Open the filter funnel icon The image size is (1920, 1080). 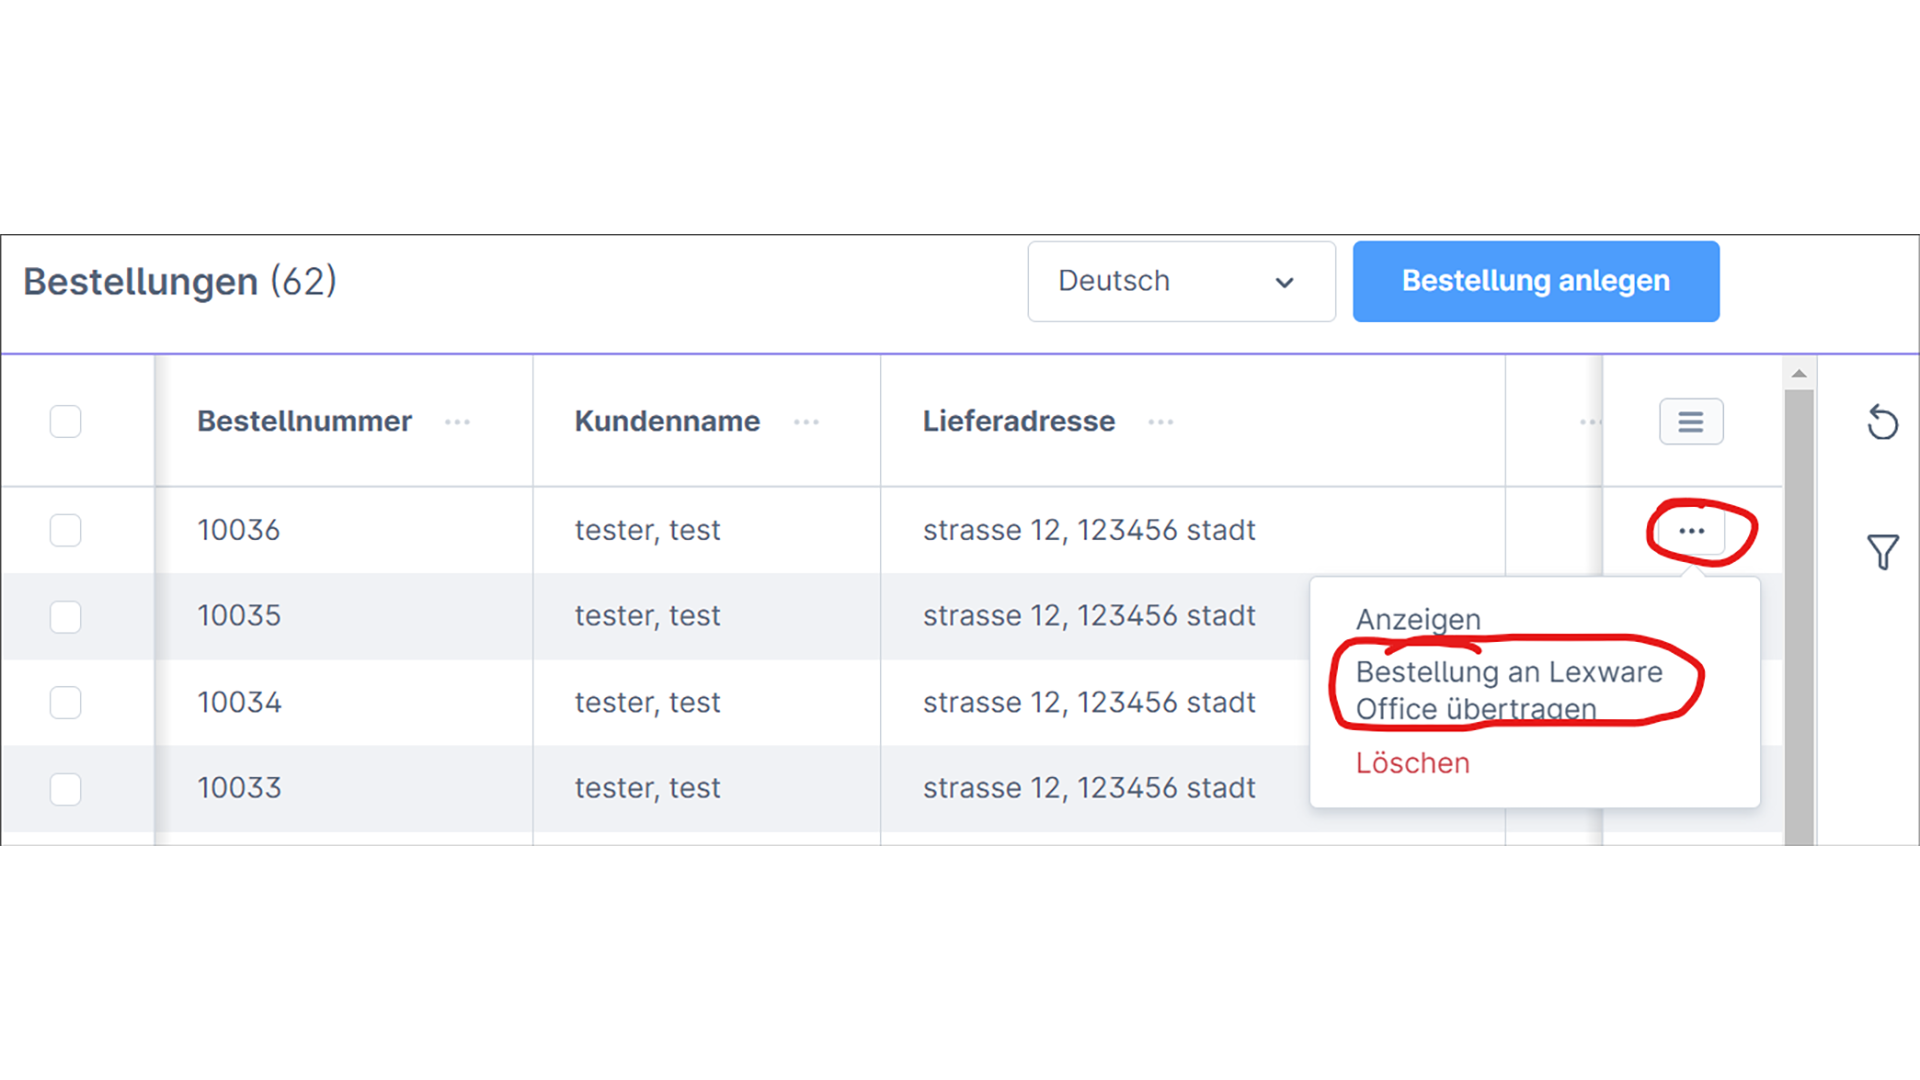(x=1882, y=551)
